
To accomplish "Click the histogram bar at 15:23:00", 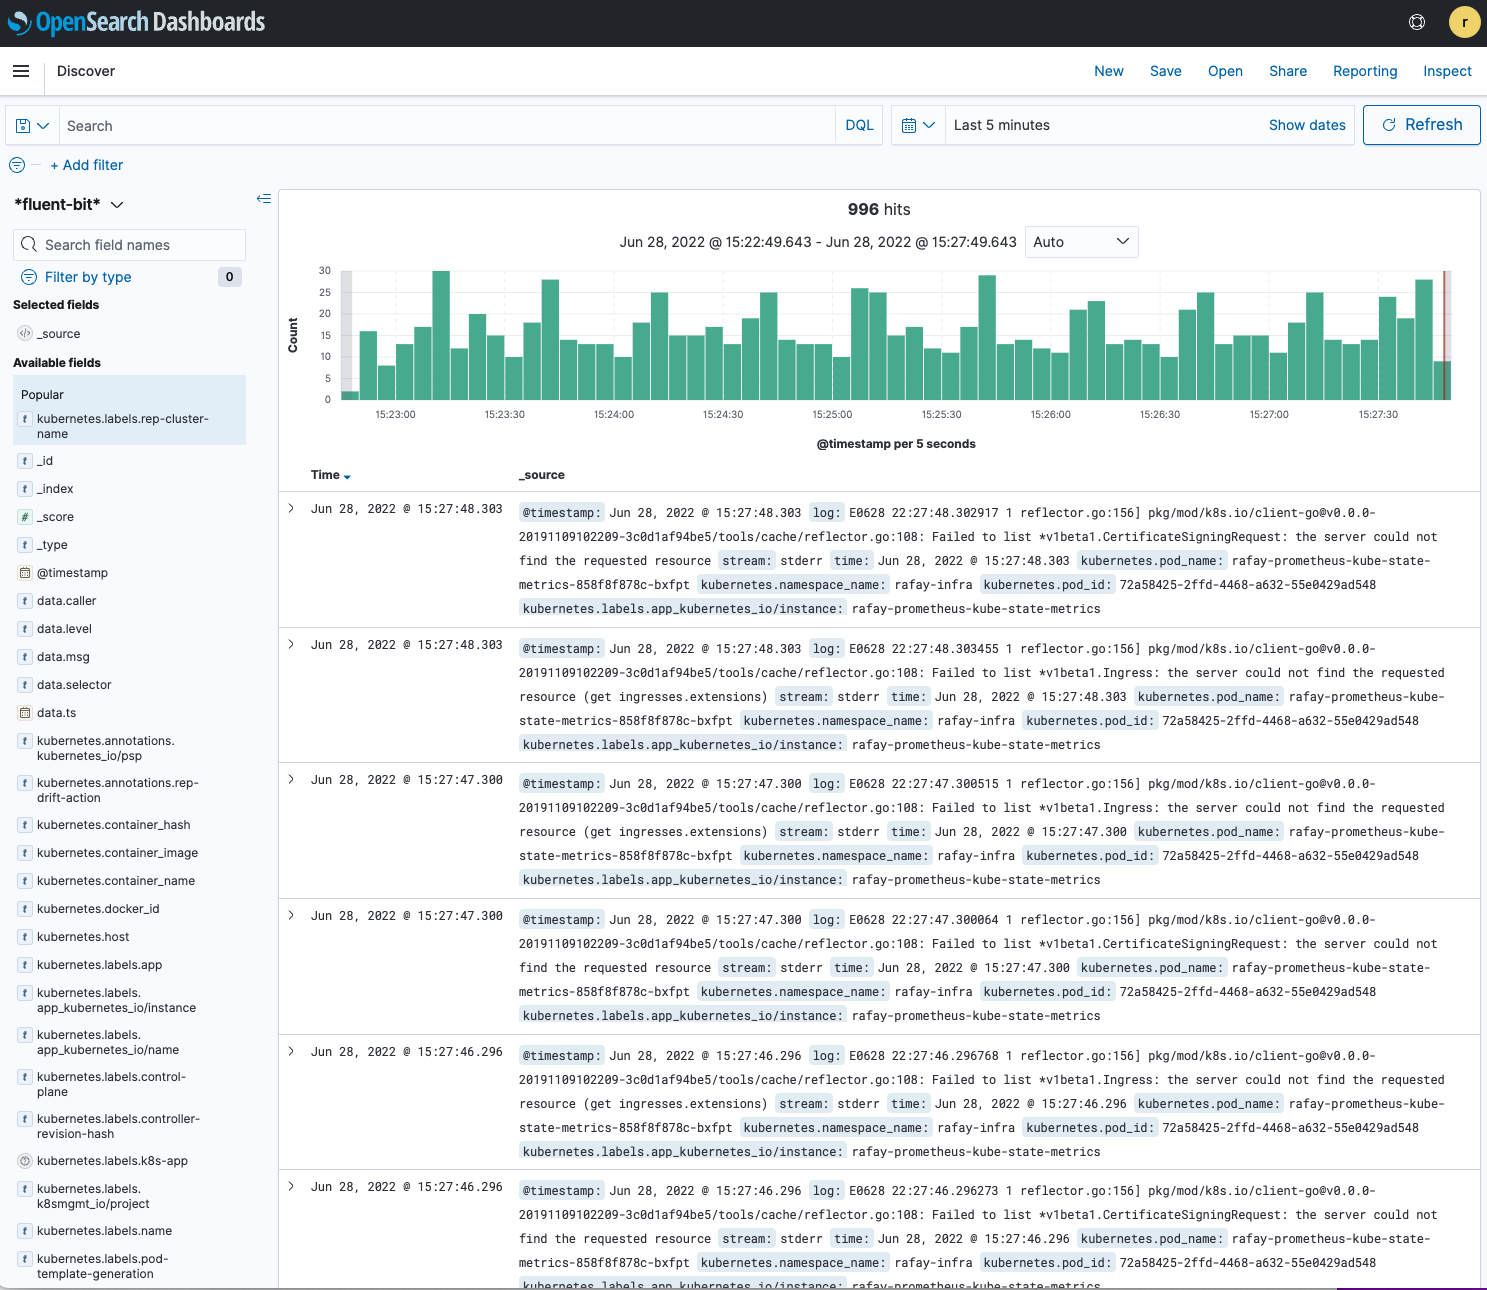I will click(x=404, y=372).
